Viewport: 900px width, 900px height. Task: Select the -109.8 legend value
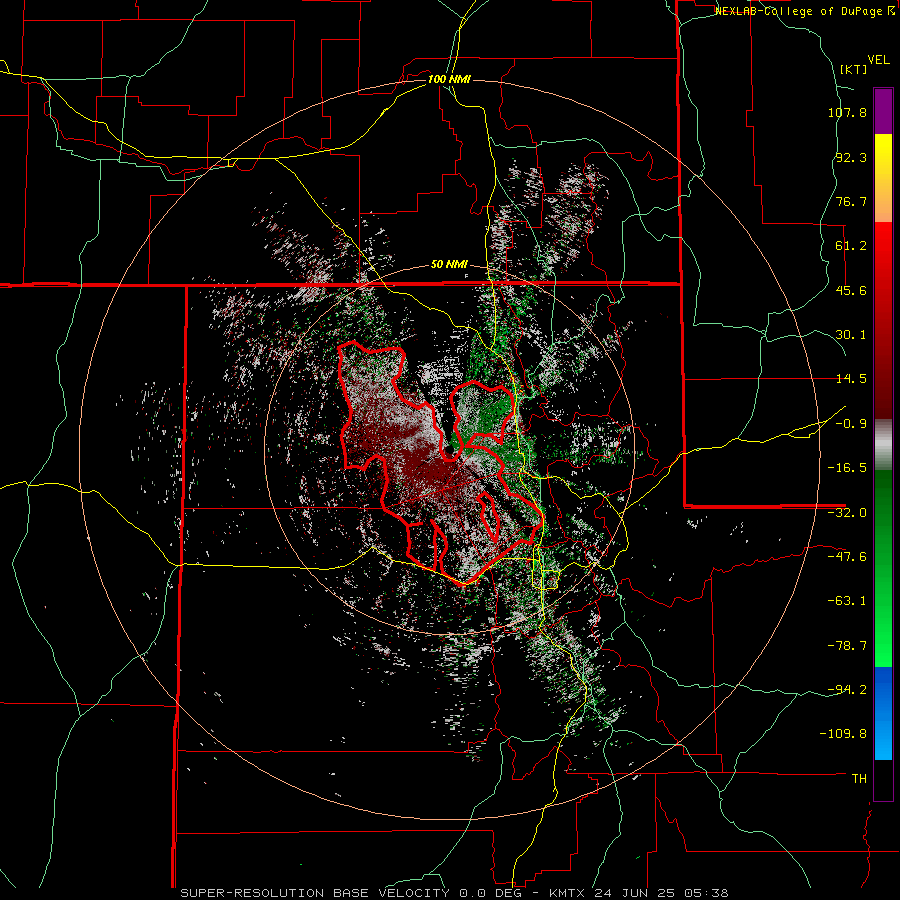click(x=844, y=734)
